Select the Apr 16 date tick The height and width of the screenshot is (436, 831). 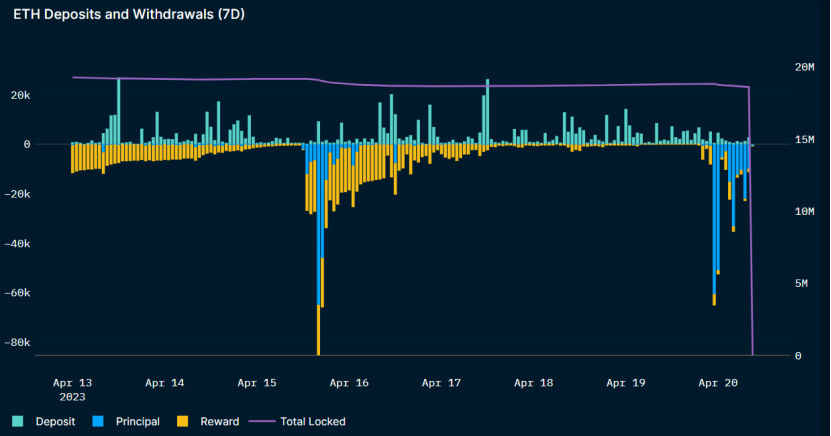[349, 383]
